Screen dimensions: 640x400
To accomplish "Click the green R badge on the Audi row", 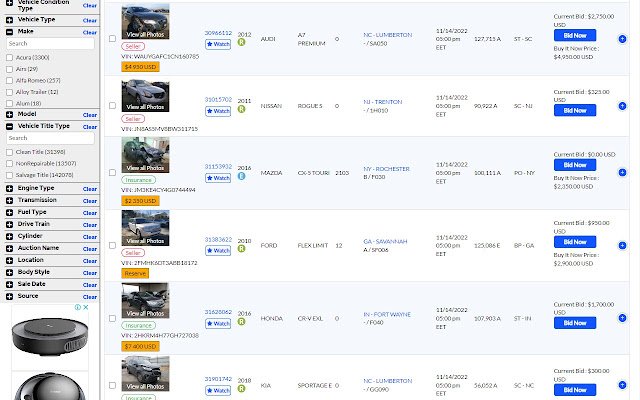I will (242, 42).
